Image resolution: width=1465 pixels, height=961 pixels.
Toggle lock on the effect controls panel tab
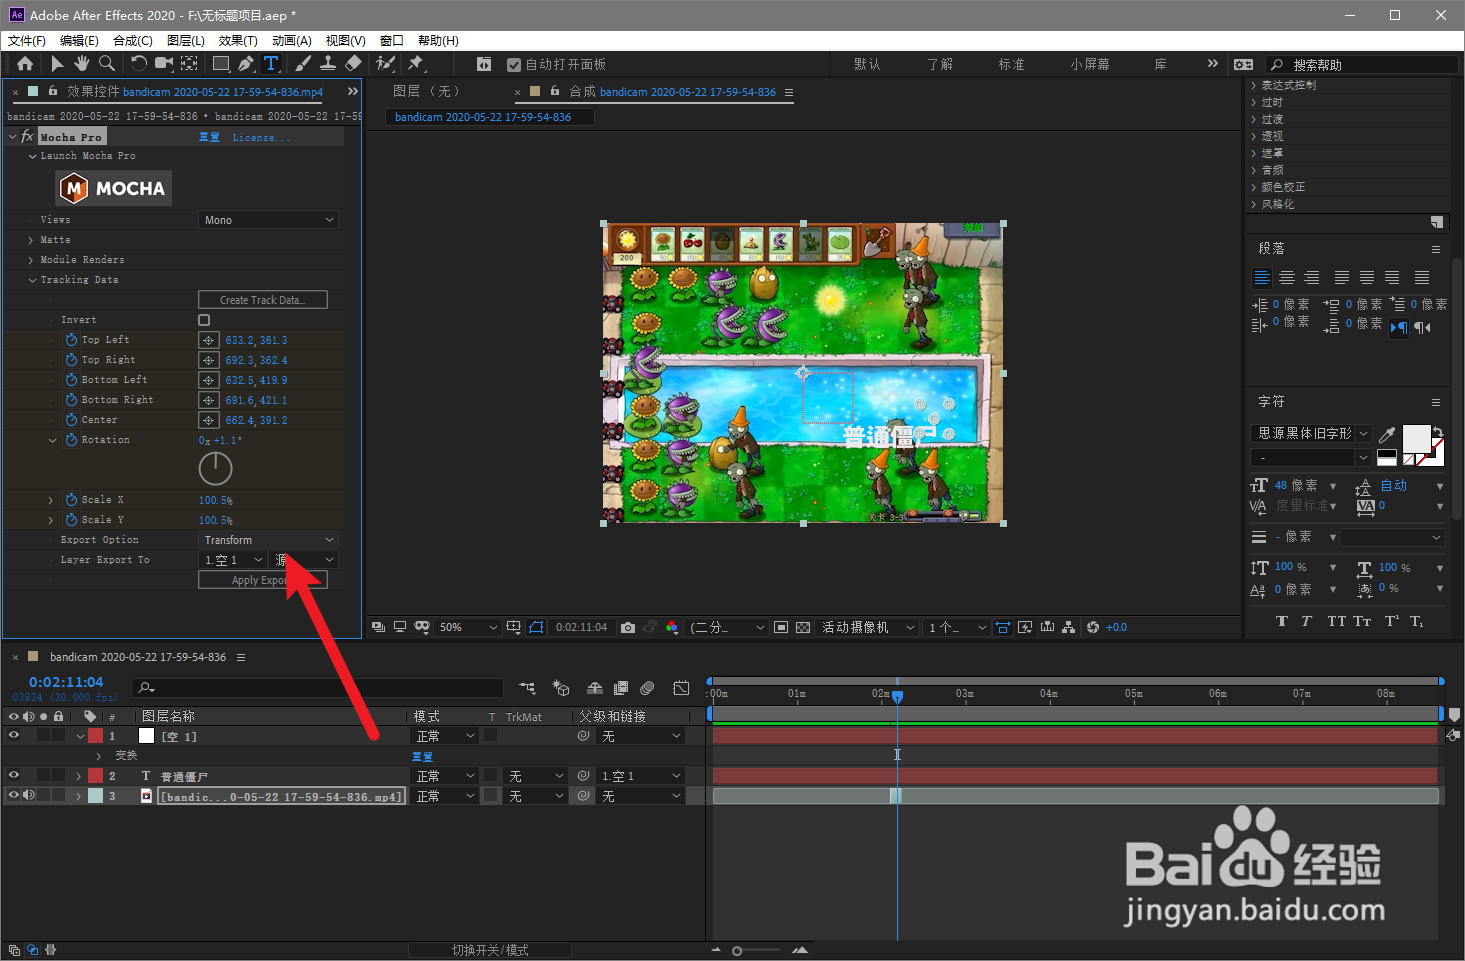coord(53,91)
